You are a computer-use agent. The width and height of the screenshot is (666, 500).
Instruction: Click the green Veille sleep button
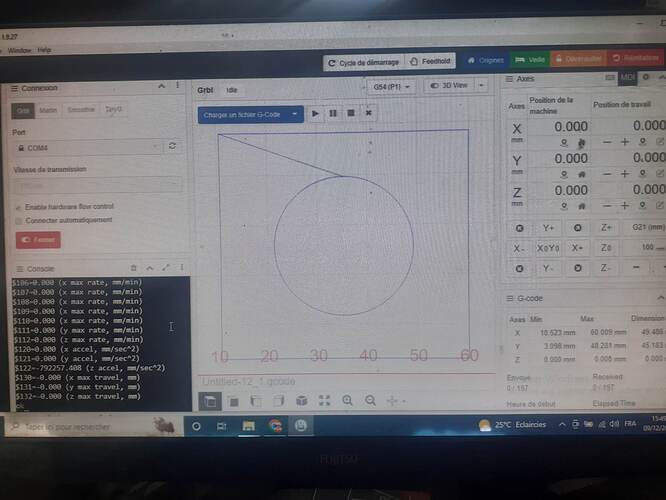point(530,60)
